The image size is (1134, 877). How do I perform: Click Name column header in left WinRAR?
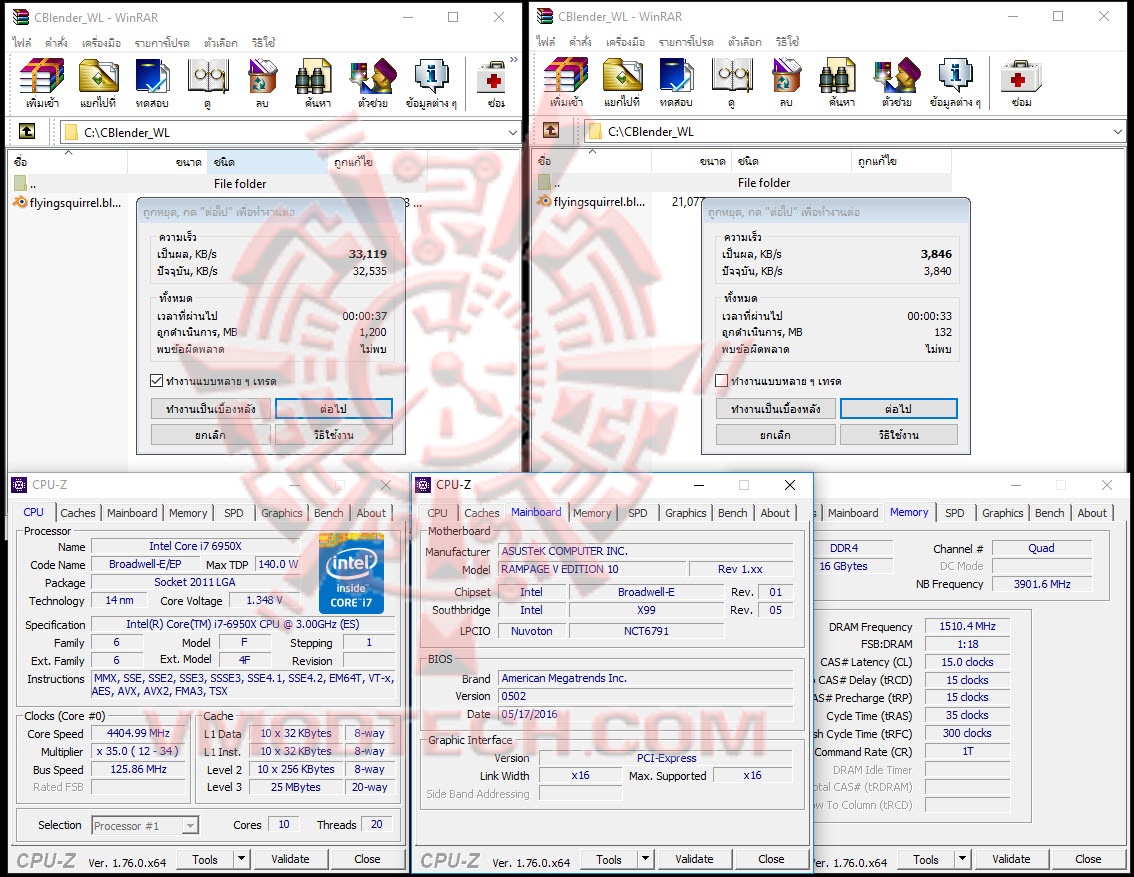[x=69, y=162]
